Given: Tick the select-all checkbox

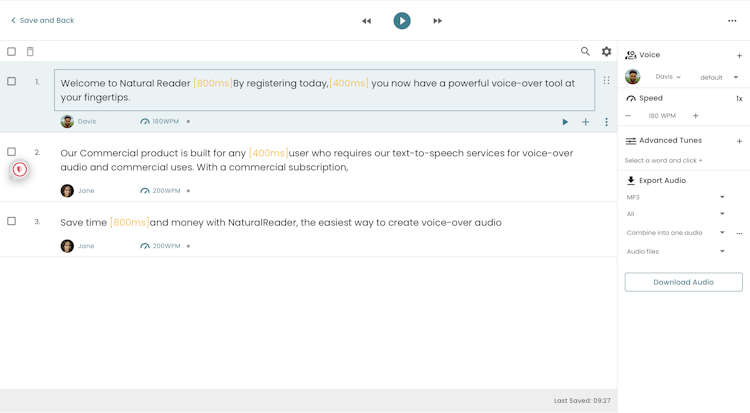Looking at the screenshot, I should coord(12,52).
